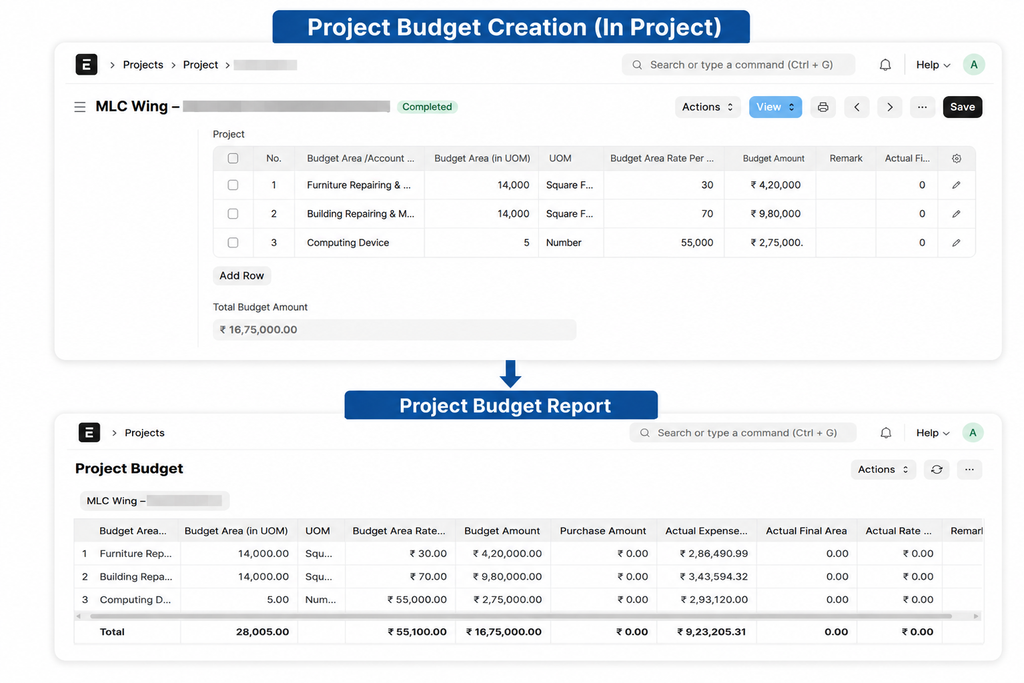Toggle sidebar hamburger icon beside MLC Wing
Image resolution: width=1024 pixels, height=683 pixels.
coord(80,107)
